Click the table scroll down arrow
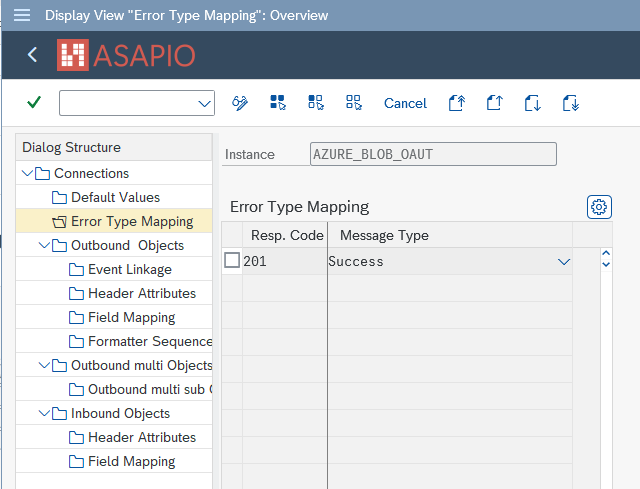This screenshot has width=640, height=489. click(x=606, y=265)
